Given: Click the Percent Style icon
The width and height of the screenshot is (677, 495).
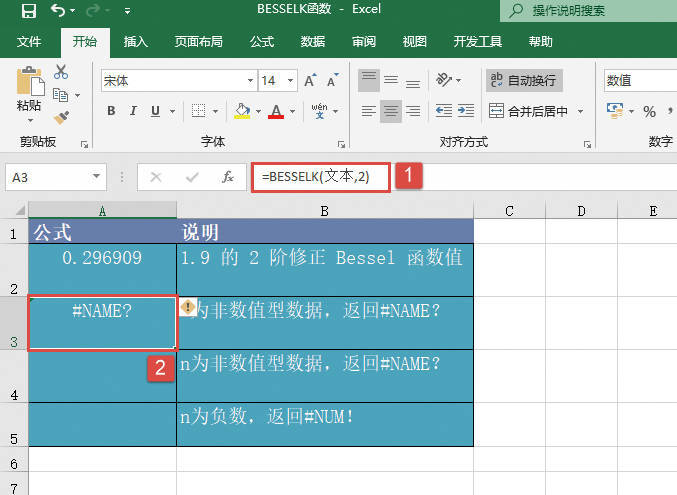Looking at the screenshot, I should pyautogui.click(x=649, y=111).
